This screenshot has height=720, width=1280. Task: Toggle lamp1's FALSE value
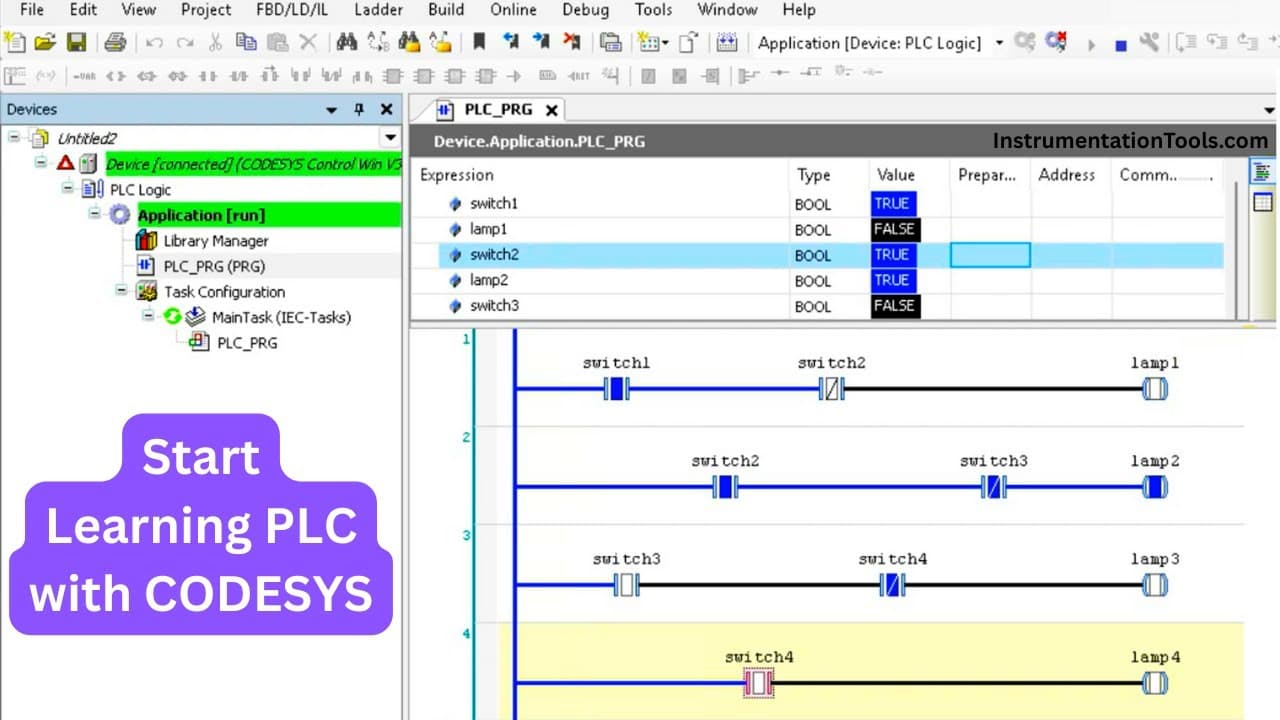click(x=893, y=229)
